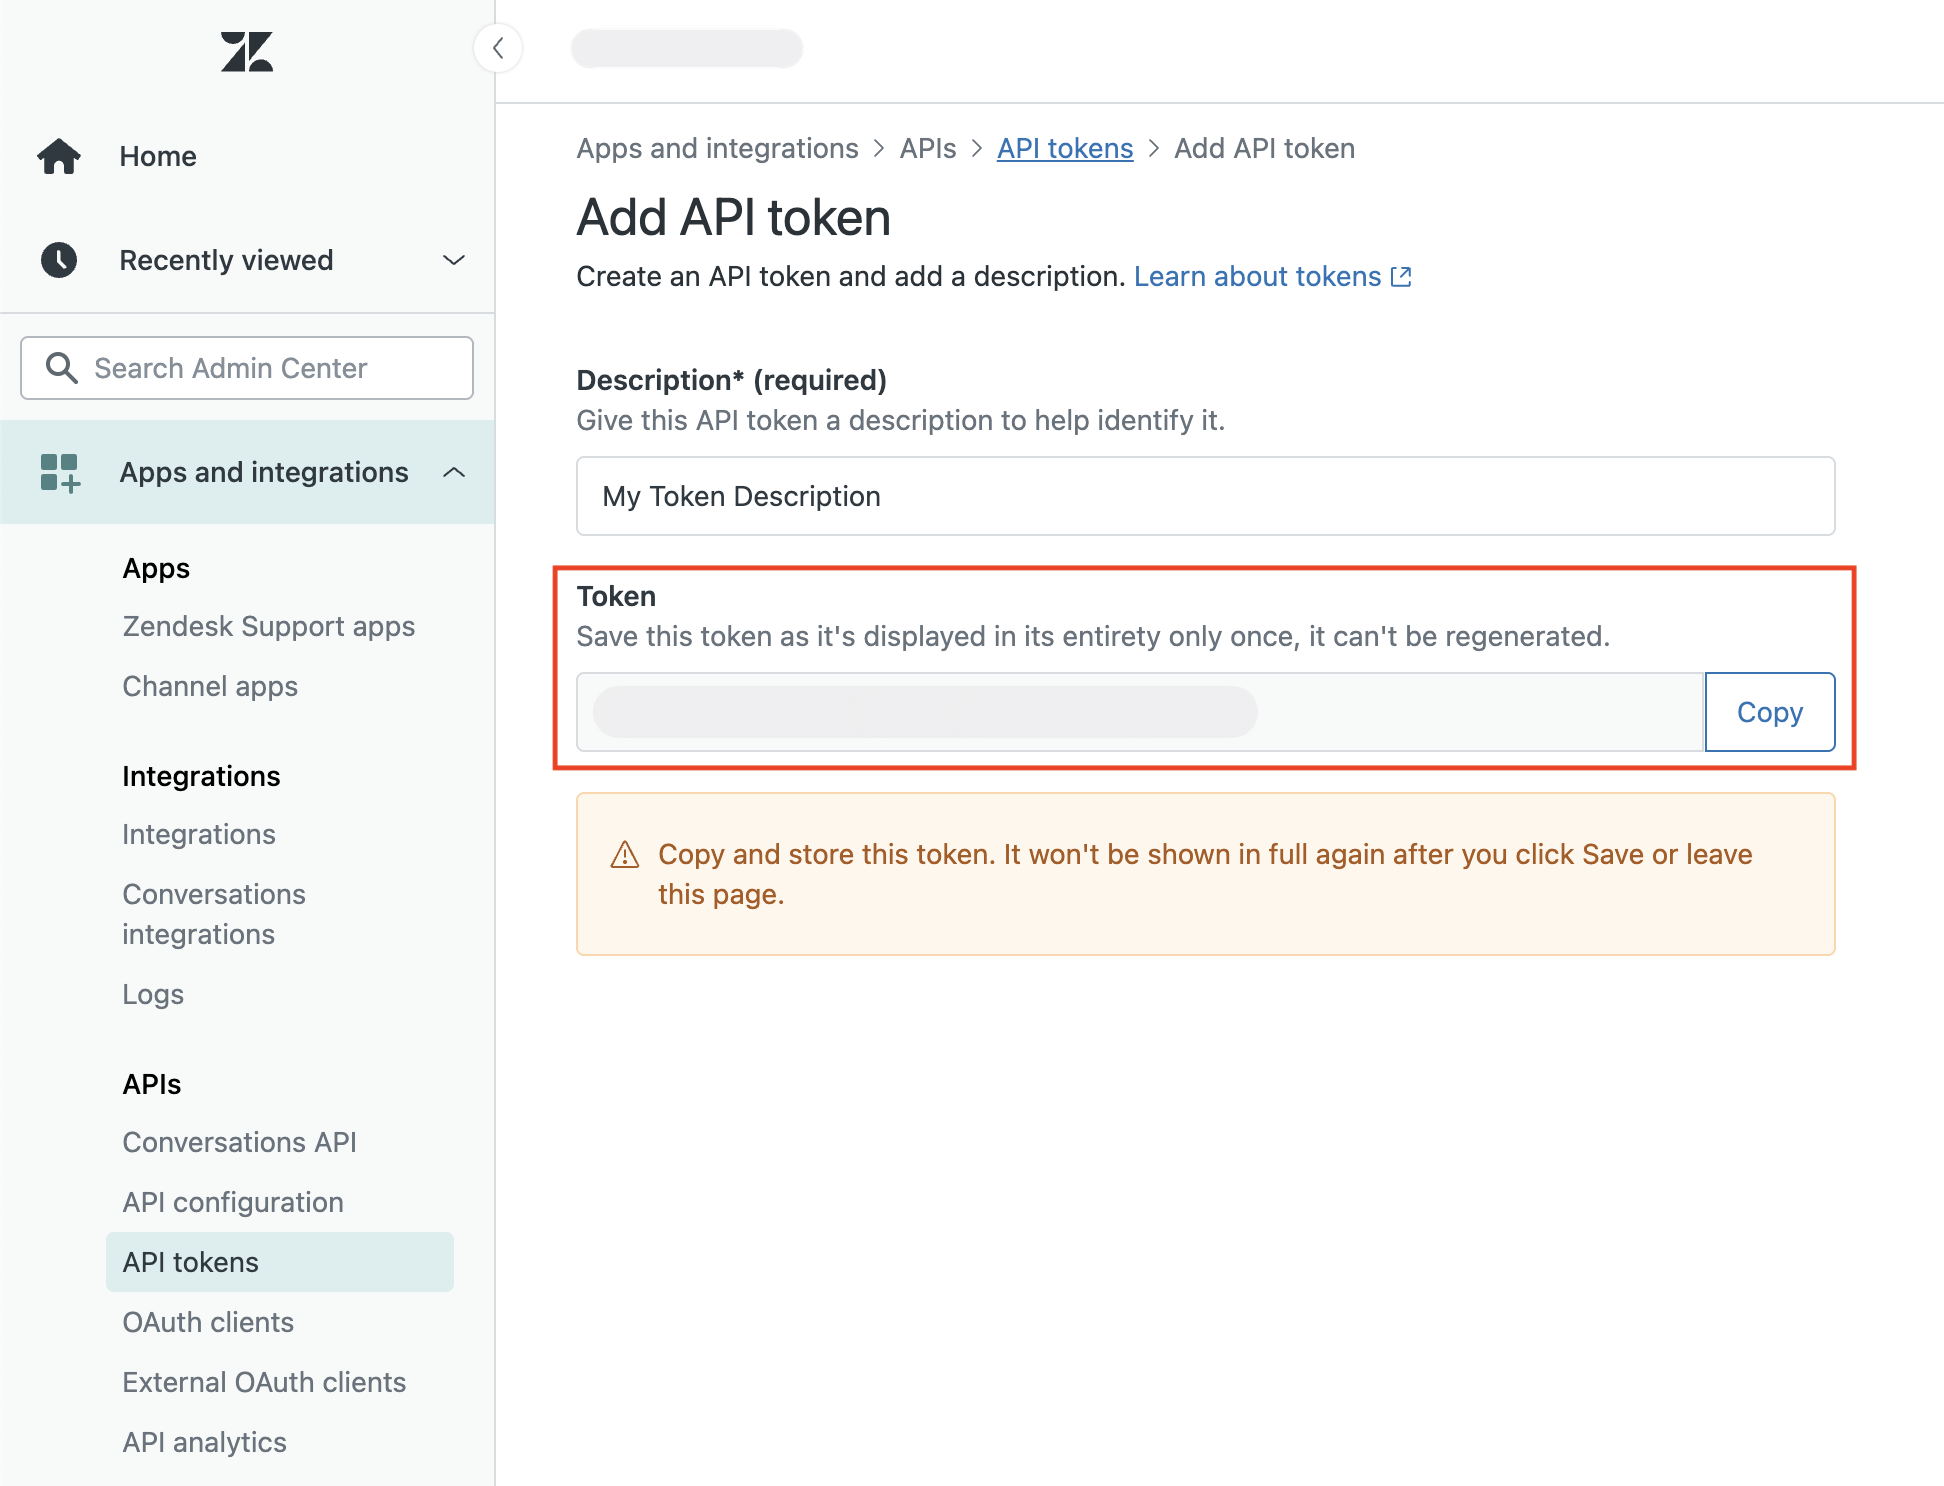1944x1486 pixels.
Task: Click the warning triangle icon in the alert
Action: tap(625, 855)
